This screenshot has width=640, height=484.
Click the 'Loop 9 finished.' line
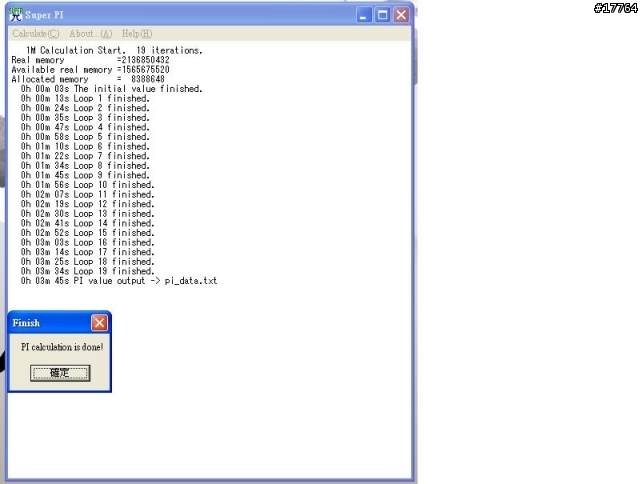(x=85, y=175)
